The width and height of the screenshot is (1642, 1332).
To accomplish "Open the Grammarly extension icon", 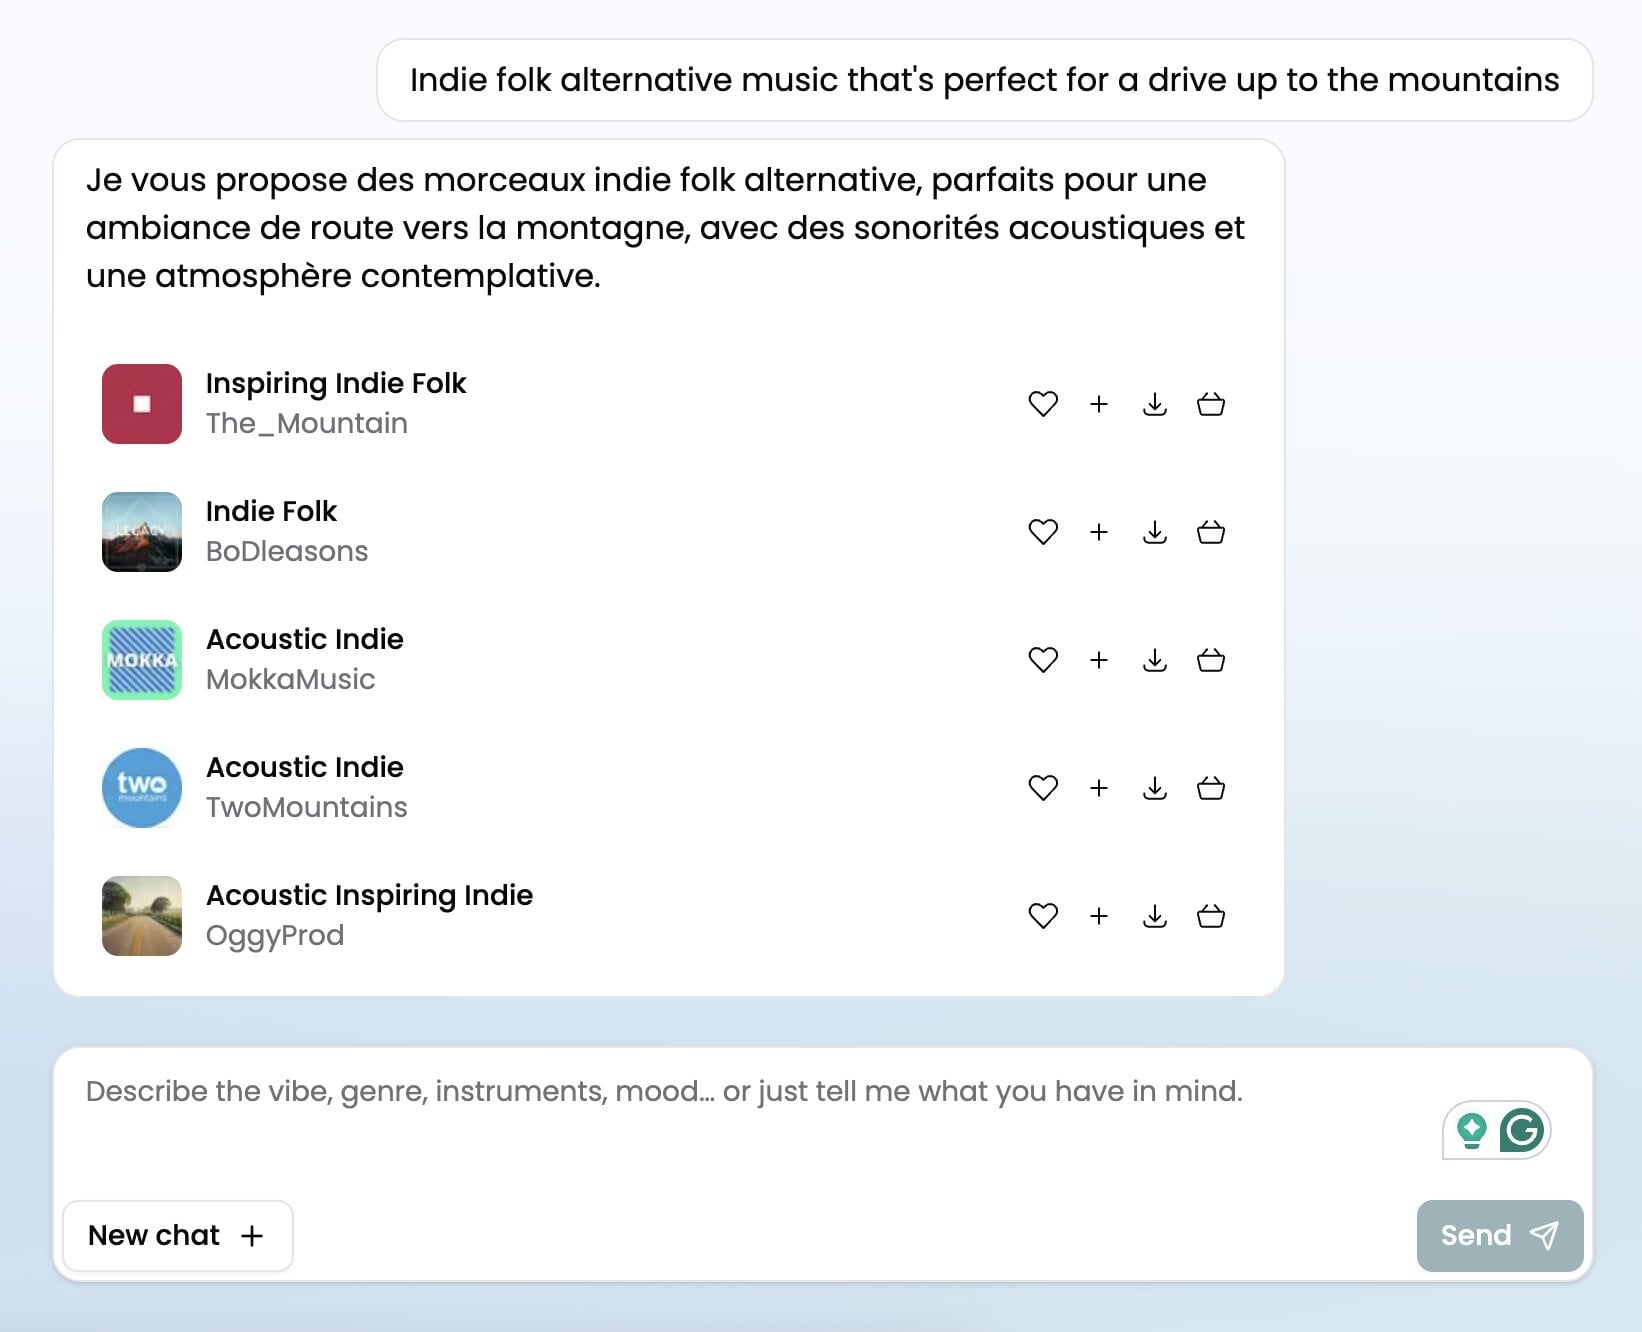I will tap(1521, 1131).
